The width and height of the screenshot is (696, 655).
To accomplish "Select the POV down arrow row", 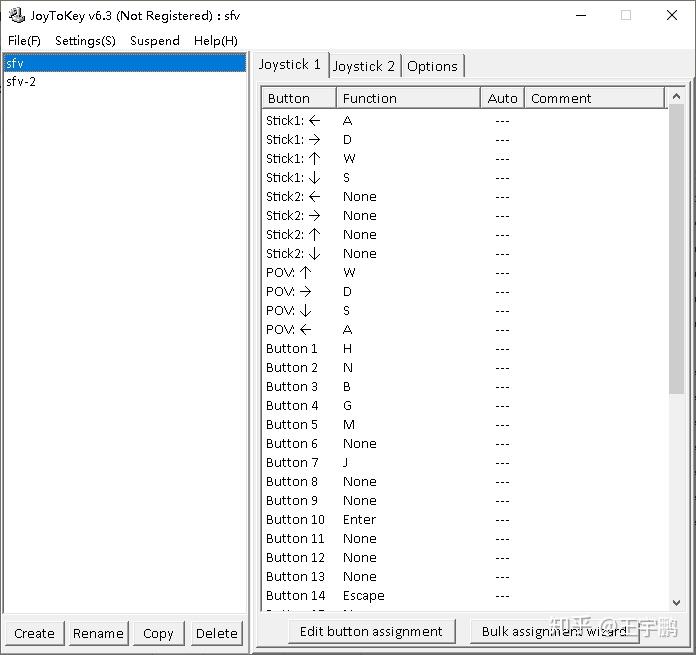I will click(x=465, y=311).
